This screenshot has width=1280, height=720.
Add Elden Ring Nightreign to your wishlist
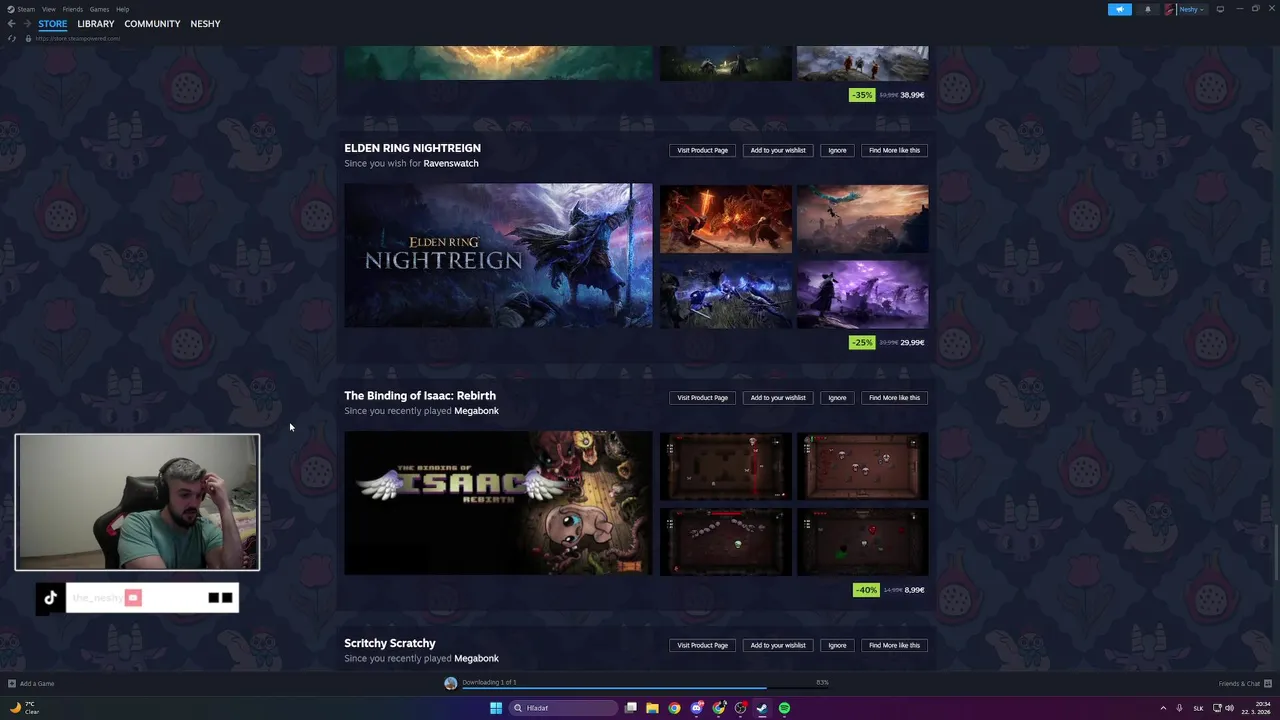778,150
